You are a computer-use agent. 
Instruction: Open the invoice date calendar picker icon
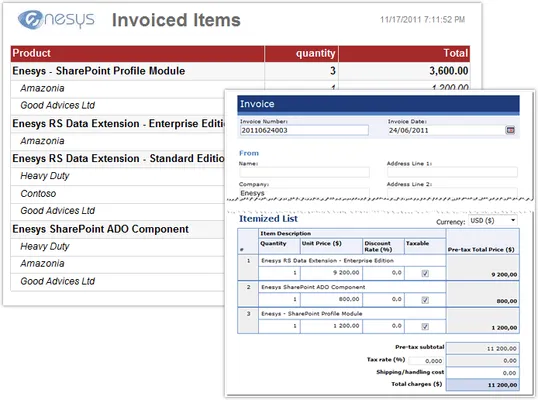pos(510,130)
